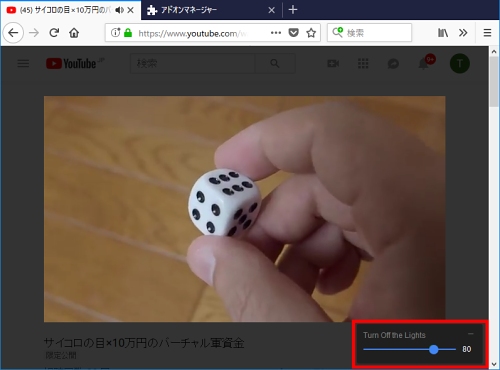
Task: Click the YouTube search magnifier button
Action: point(275,63)
